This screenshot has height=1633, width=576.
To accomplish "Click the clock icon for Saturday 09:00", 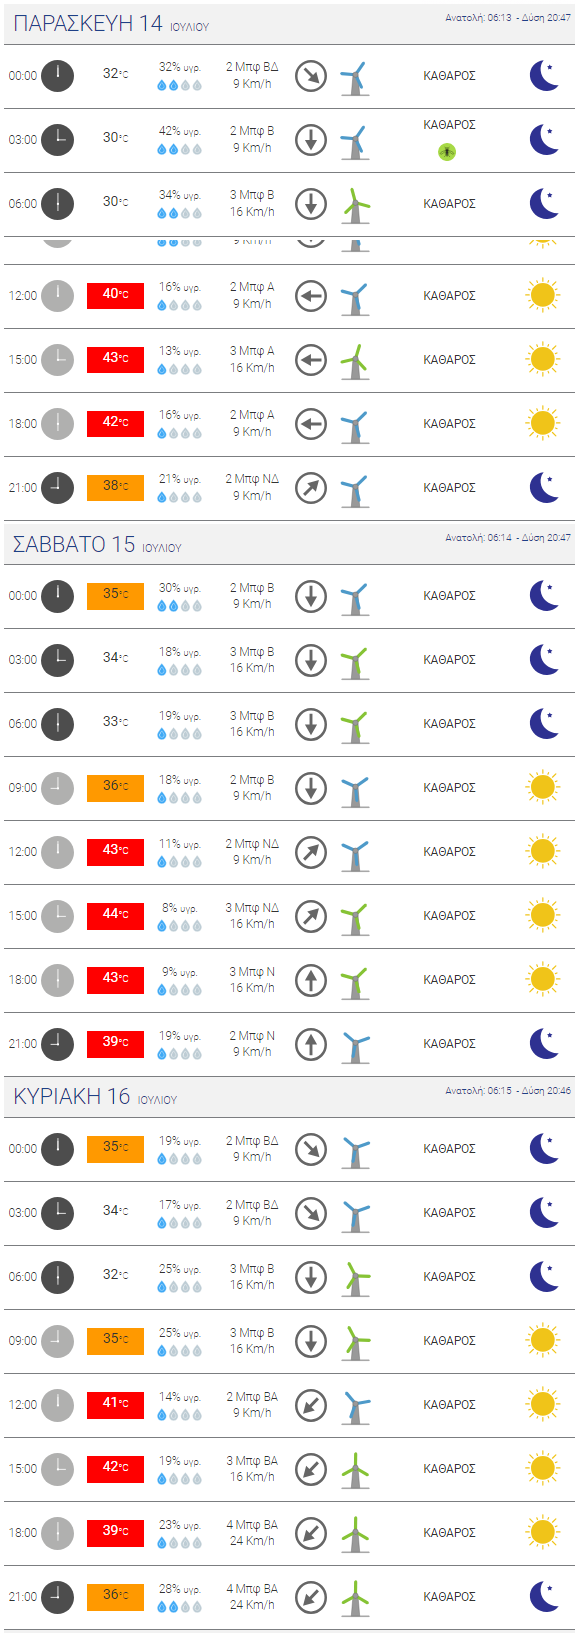I will (58, 788).
